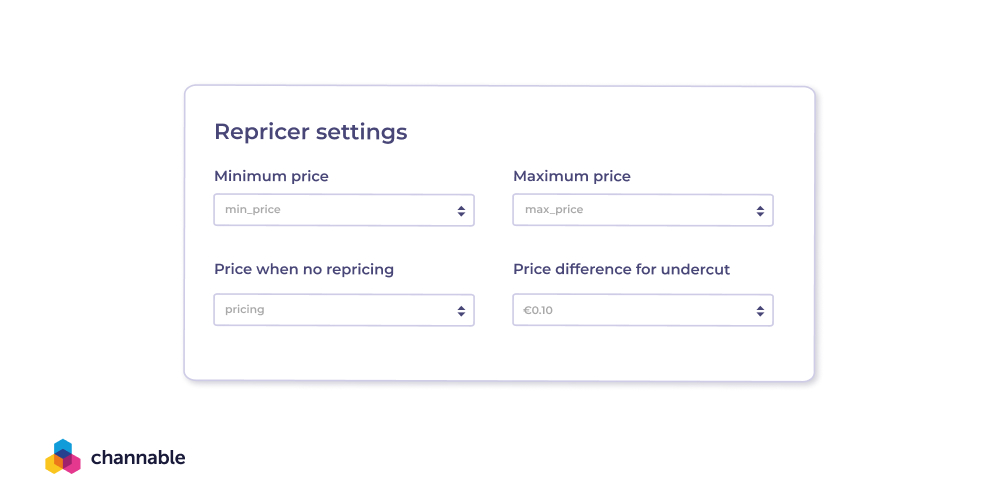This screenshot has height=500, width=1000.
Task: Click the Maximum price label
Action: (572, 176)
